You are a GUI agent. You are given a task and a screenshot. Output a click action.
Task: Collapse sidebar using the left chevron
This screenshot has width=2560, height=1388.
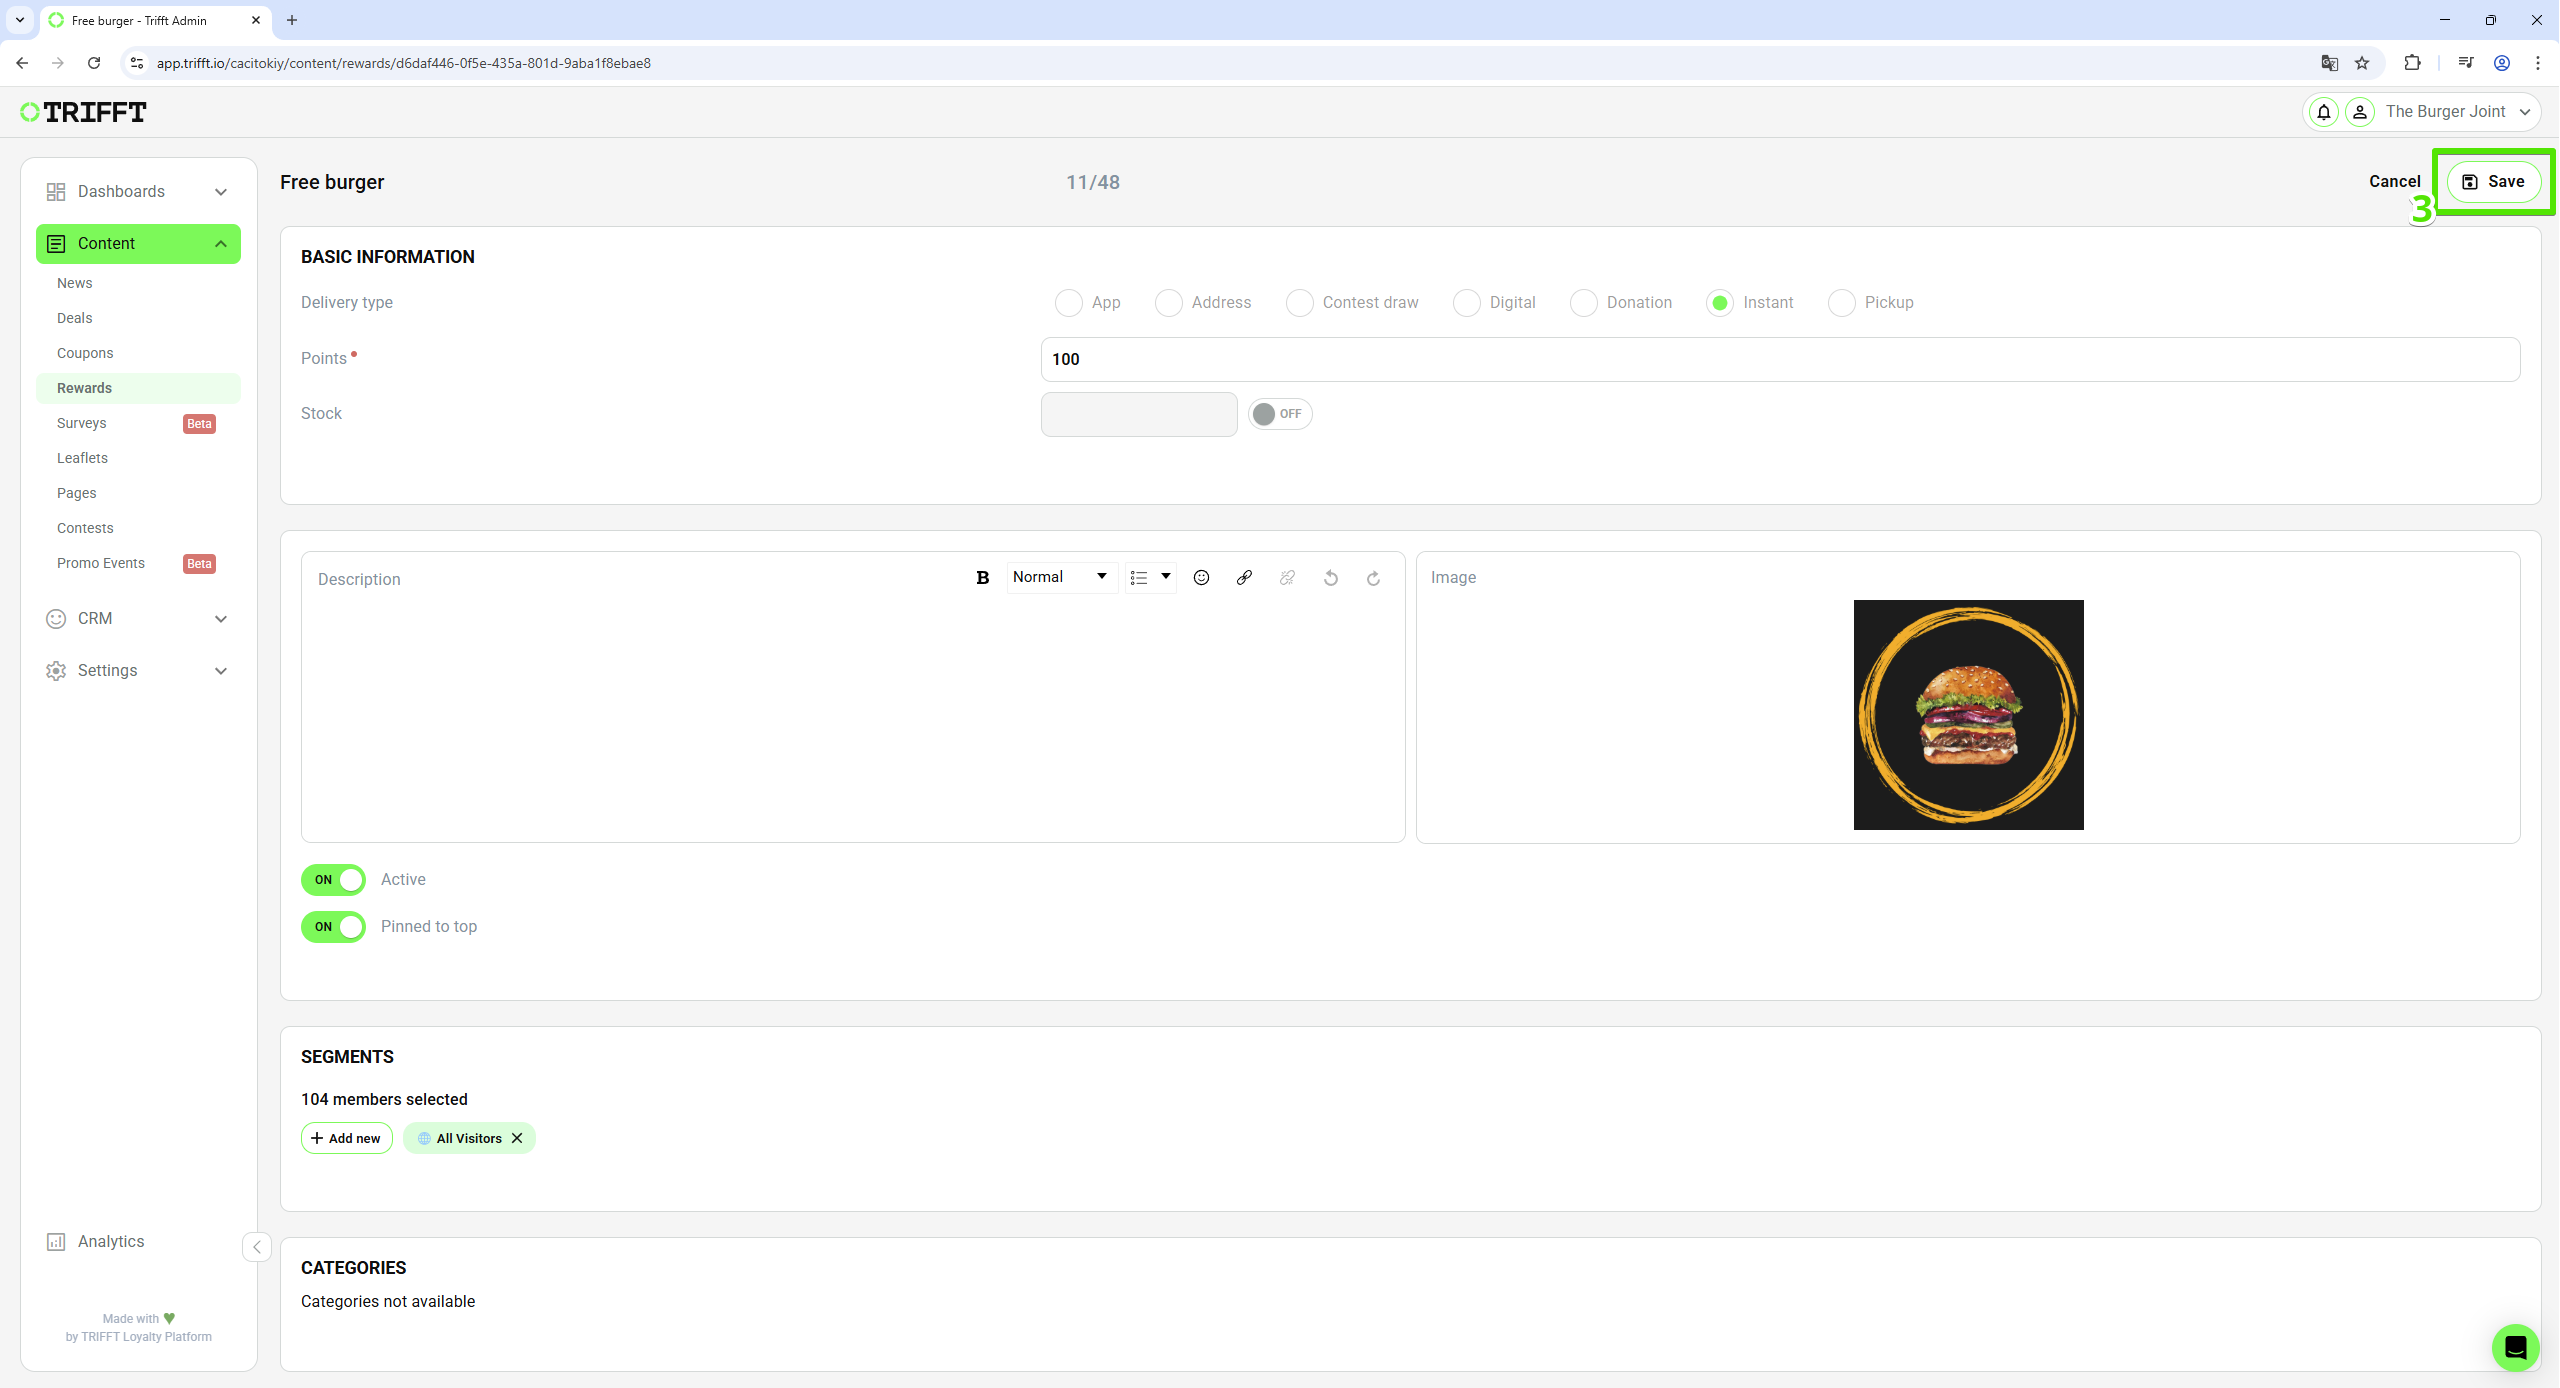pos(257,1247)
